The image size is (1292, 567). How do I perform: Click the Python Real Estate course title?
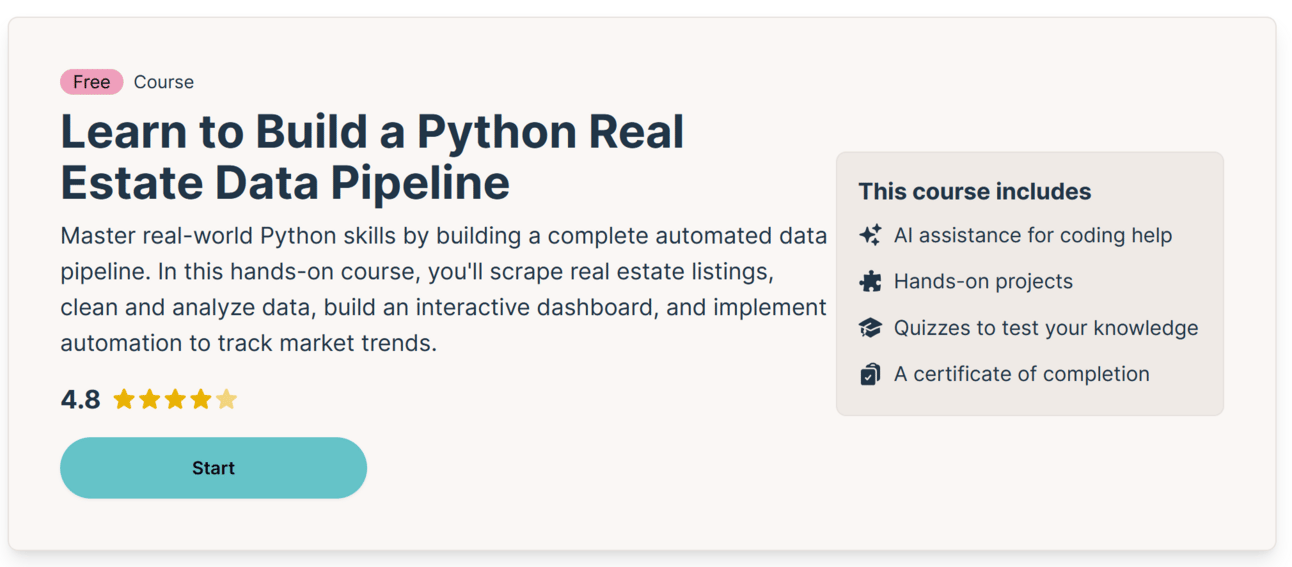coord(372,157)
